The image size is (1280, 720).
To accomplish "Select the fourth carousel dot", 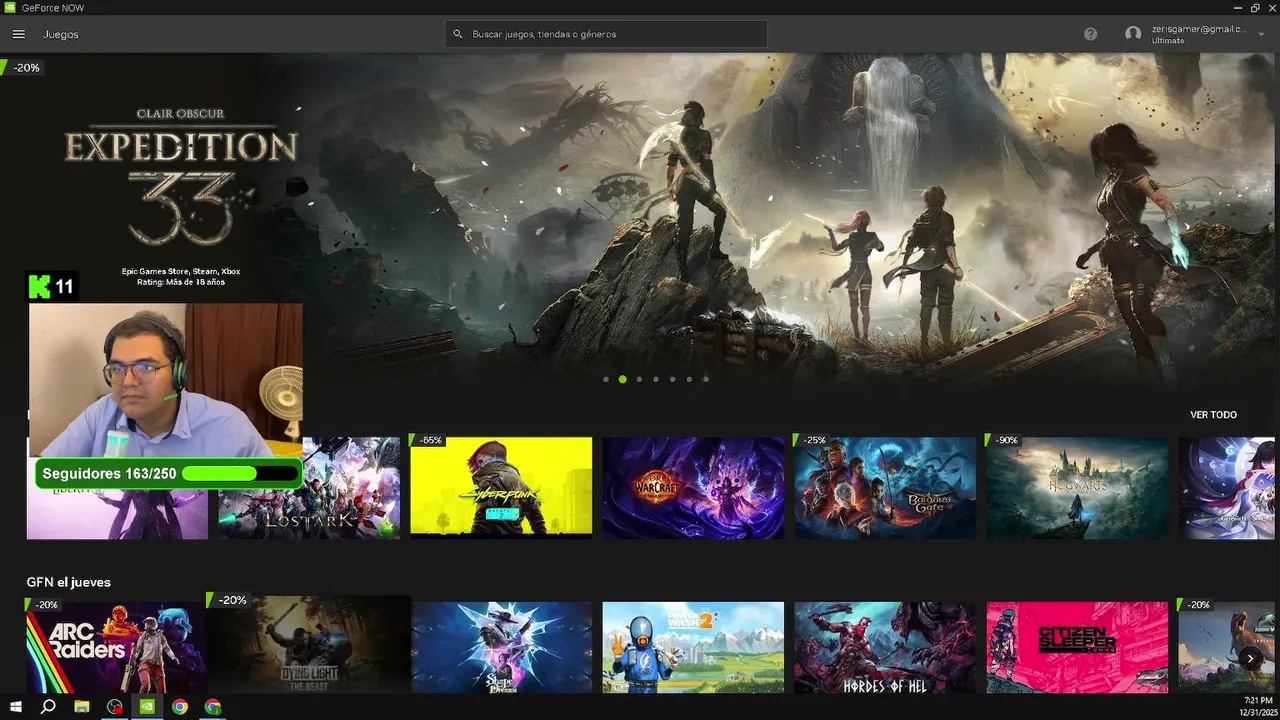I will coord(656,380).
